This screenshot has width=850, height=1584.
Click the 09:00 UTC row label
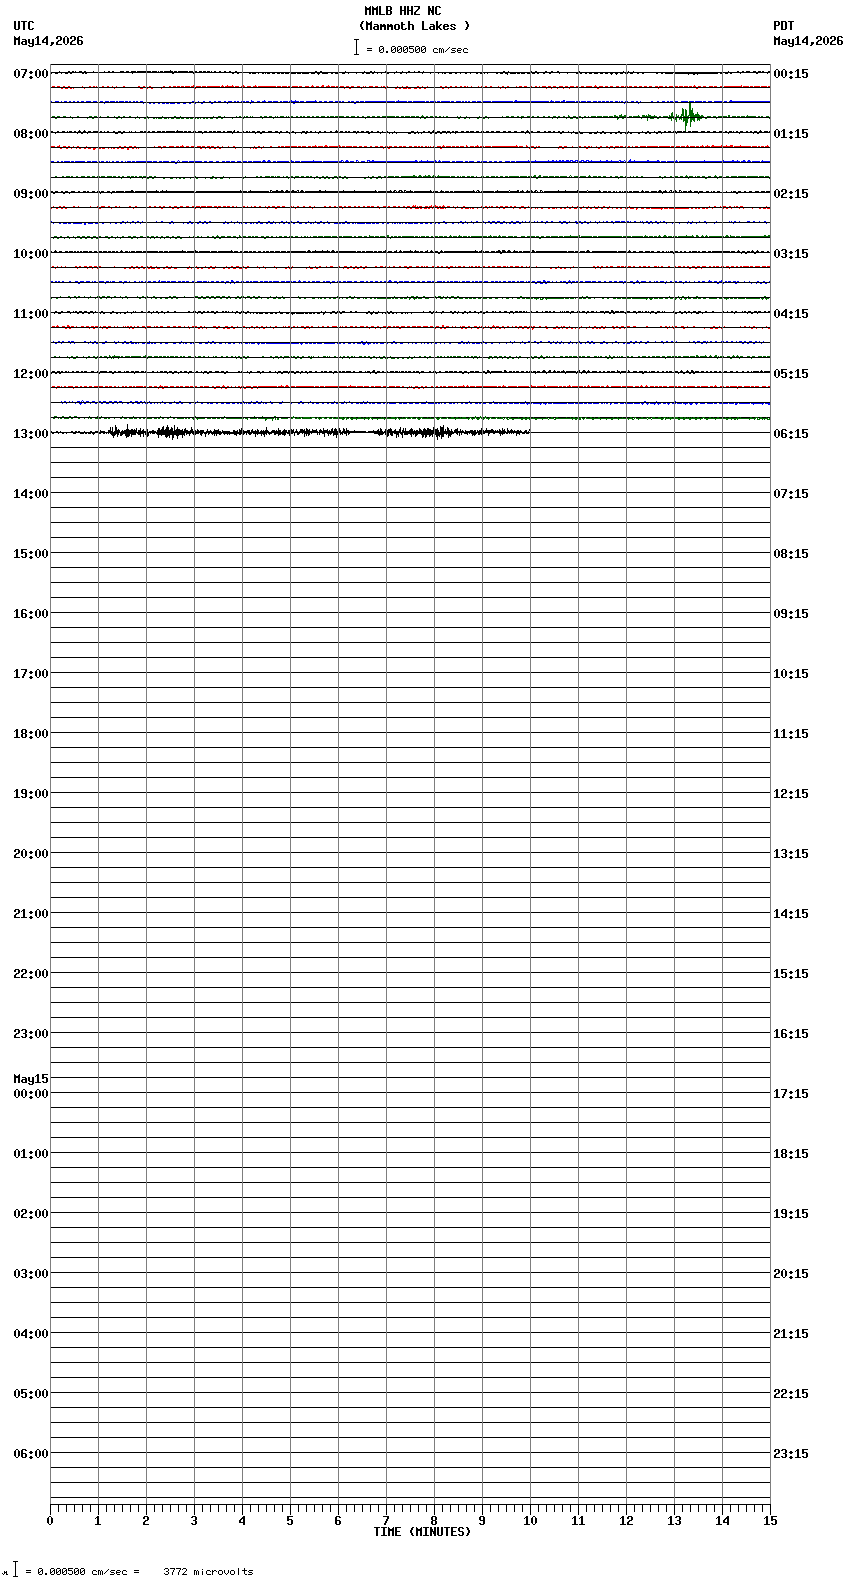(x=31, y=194)
